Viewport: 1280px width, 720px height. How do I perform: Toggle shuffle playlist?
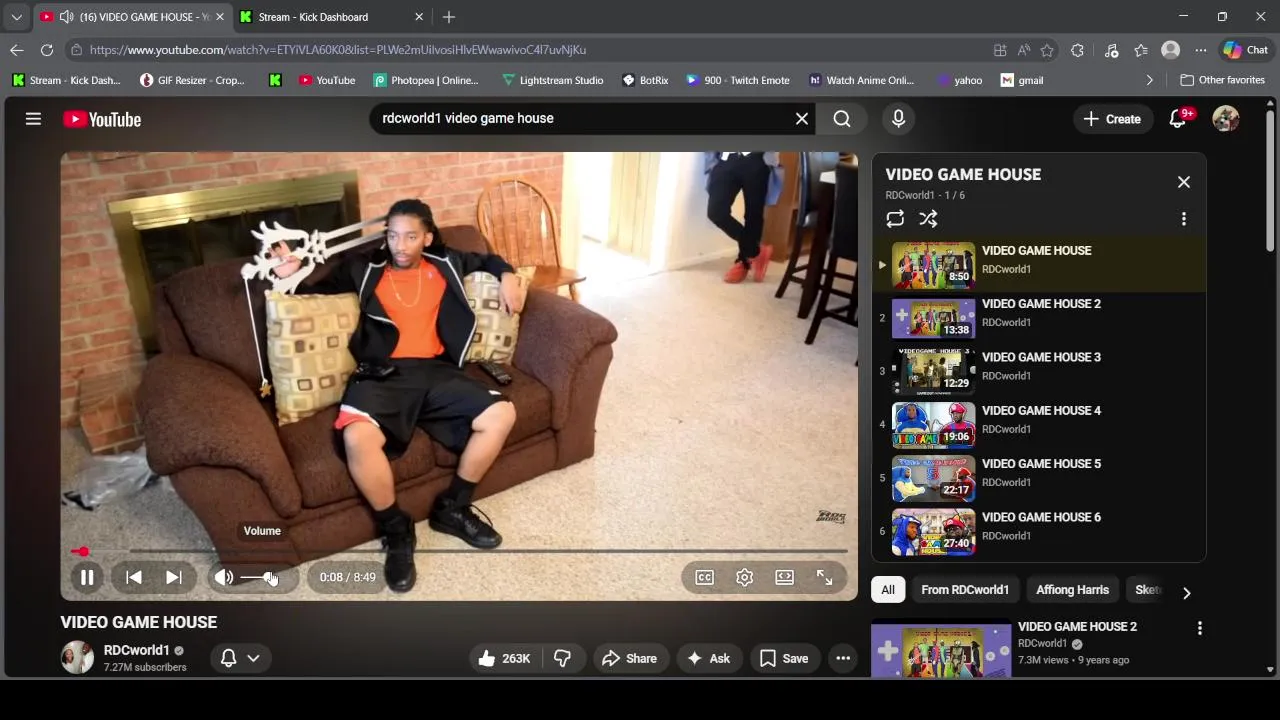928,219
